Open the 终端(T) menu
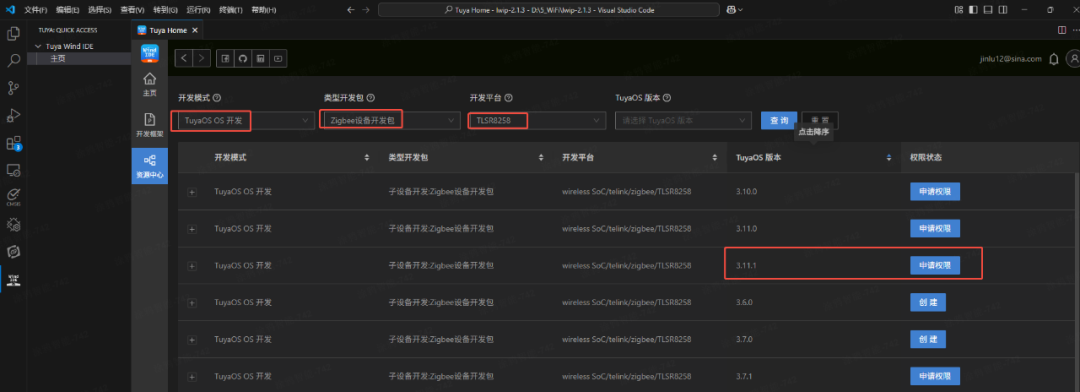Image resolution: width=1080 pixels, height=392 pixels. (x=231, y=10)
